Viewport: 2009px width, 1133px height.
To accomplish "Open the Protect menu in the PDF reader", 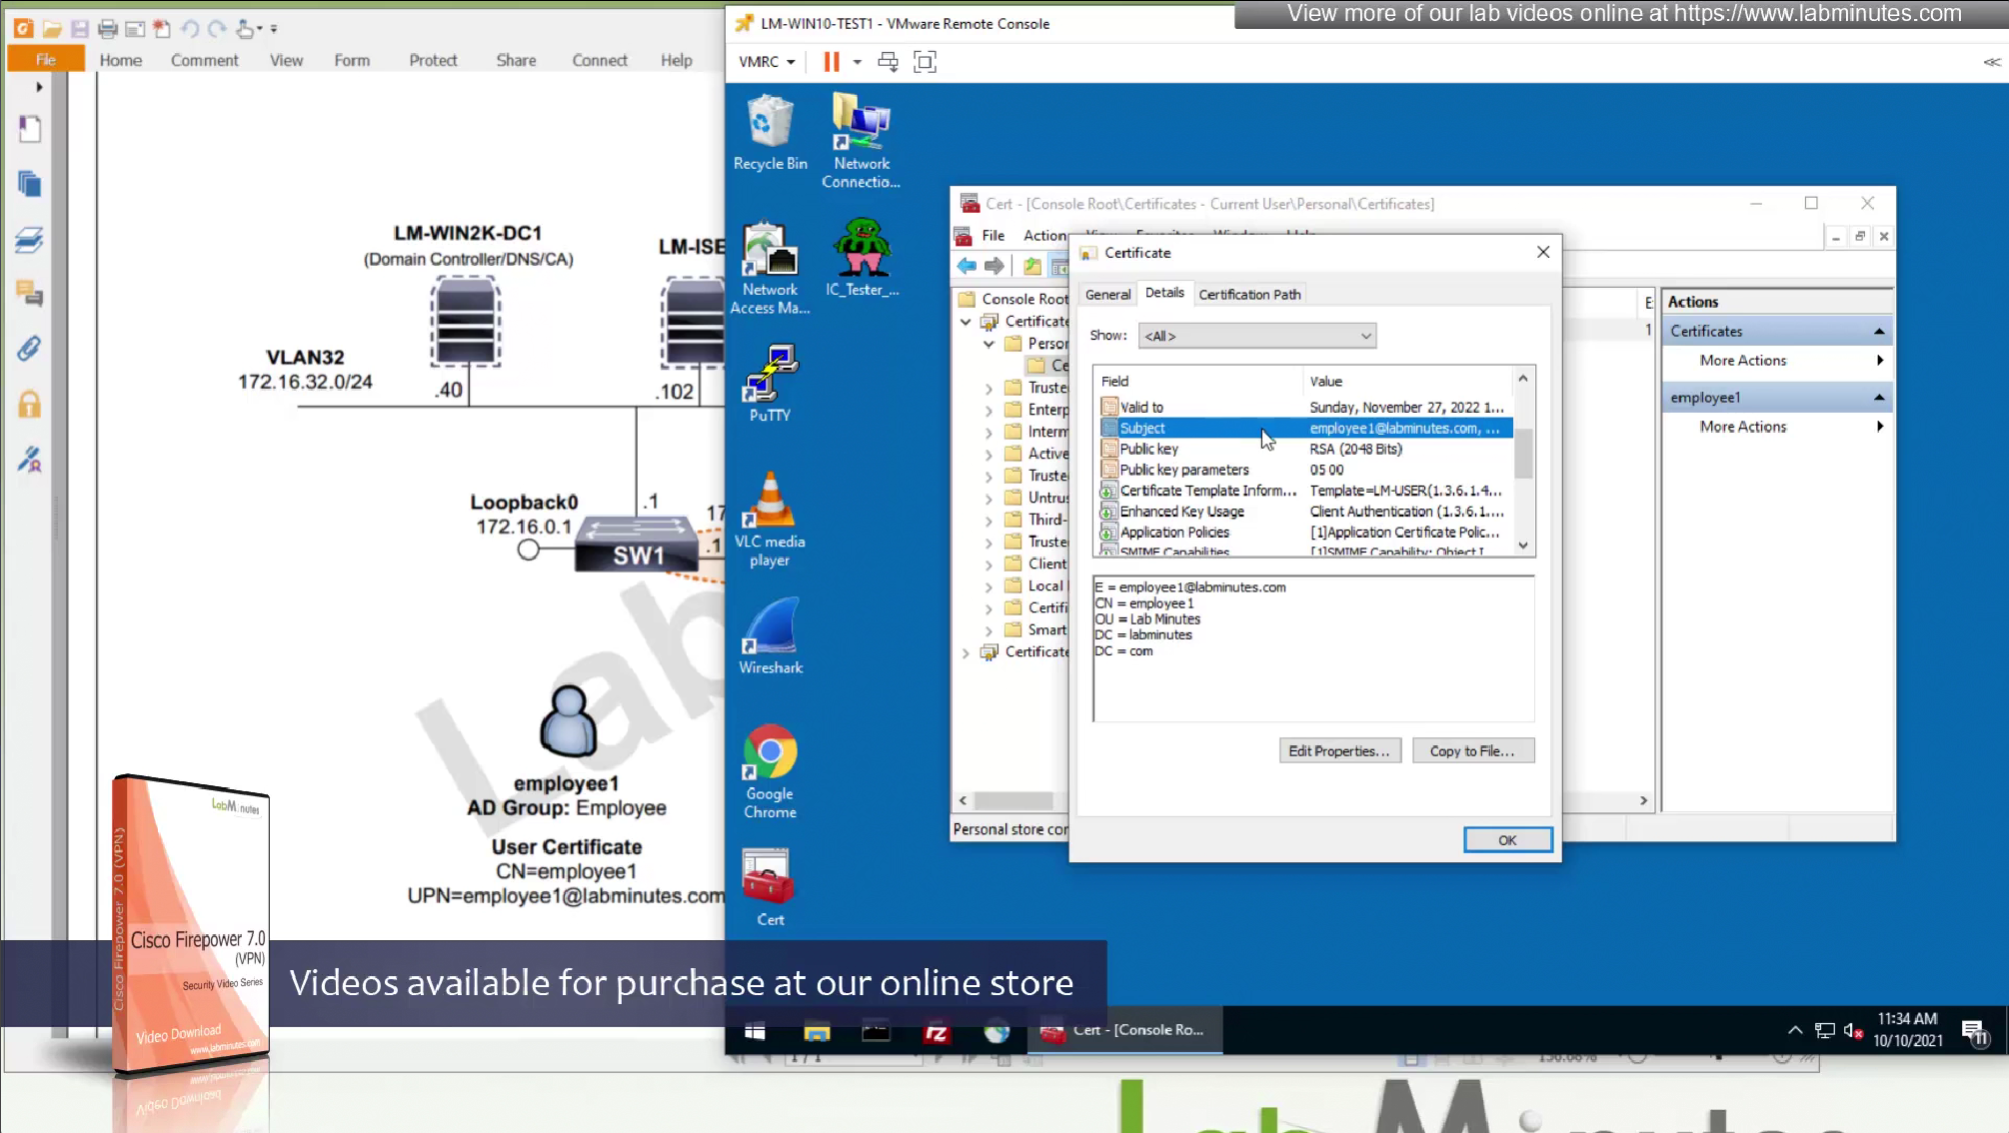I will point(432,60).
